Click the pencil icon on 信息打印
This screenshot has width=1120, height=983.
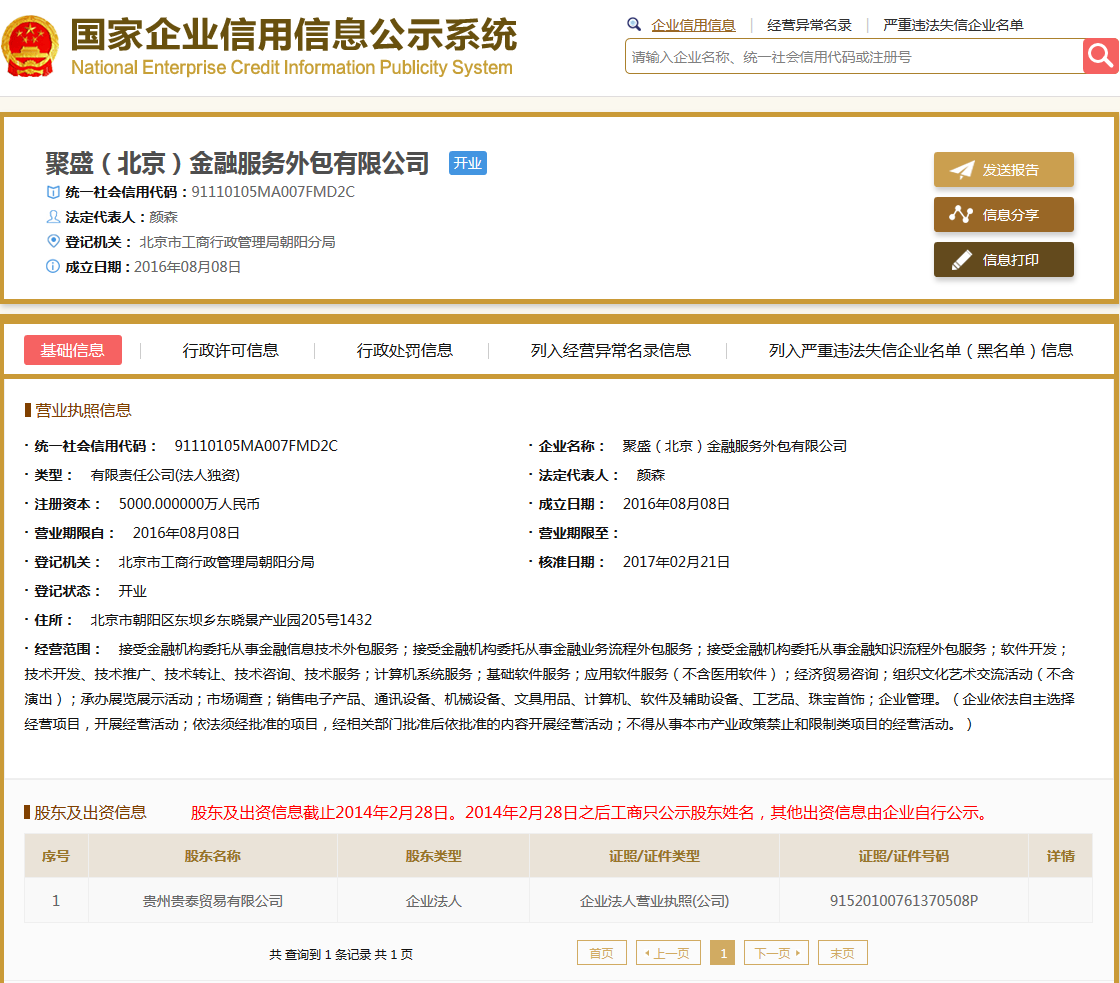pos(961,260)
